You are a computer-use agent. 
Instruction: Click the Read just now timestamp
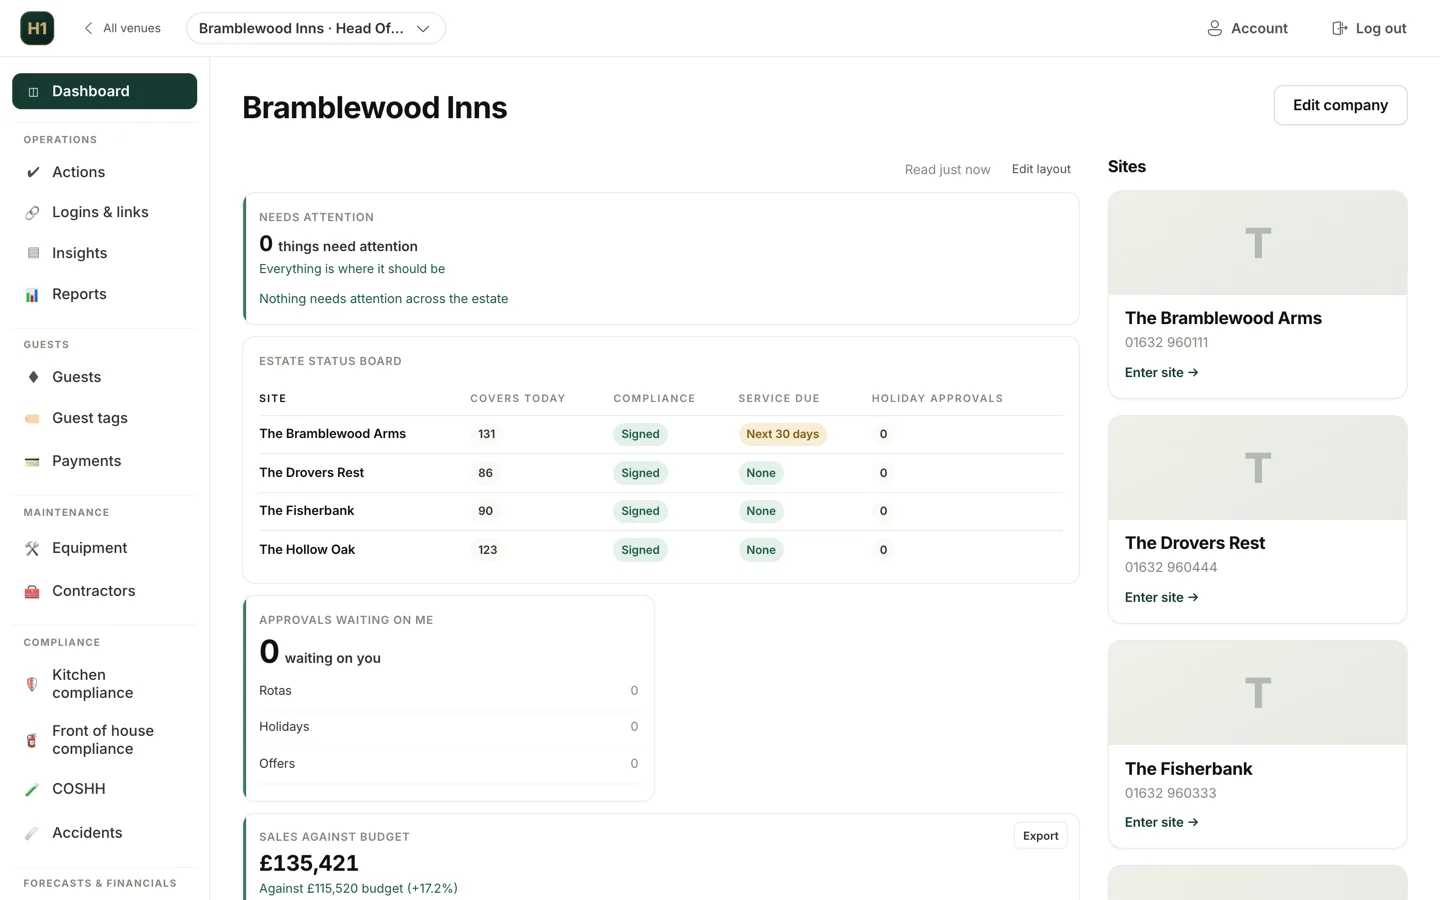[x=947, y=170]
